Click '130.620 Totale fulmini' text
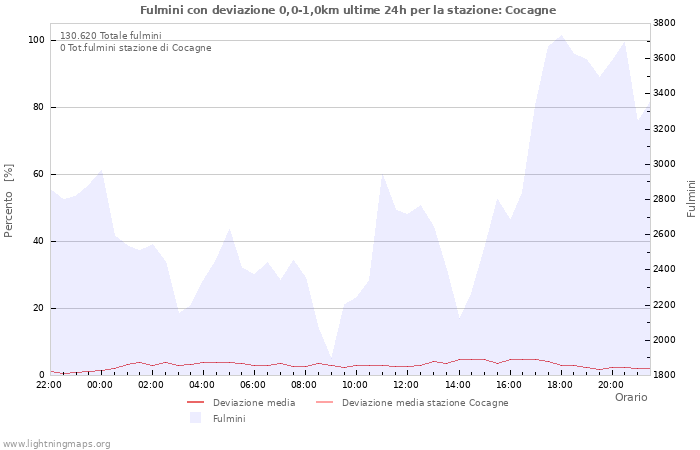 pyautogui.click(x=111, y=36)
